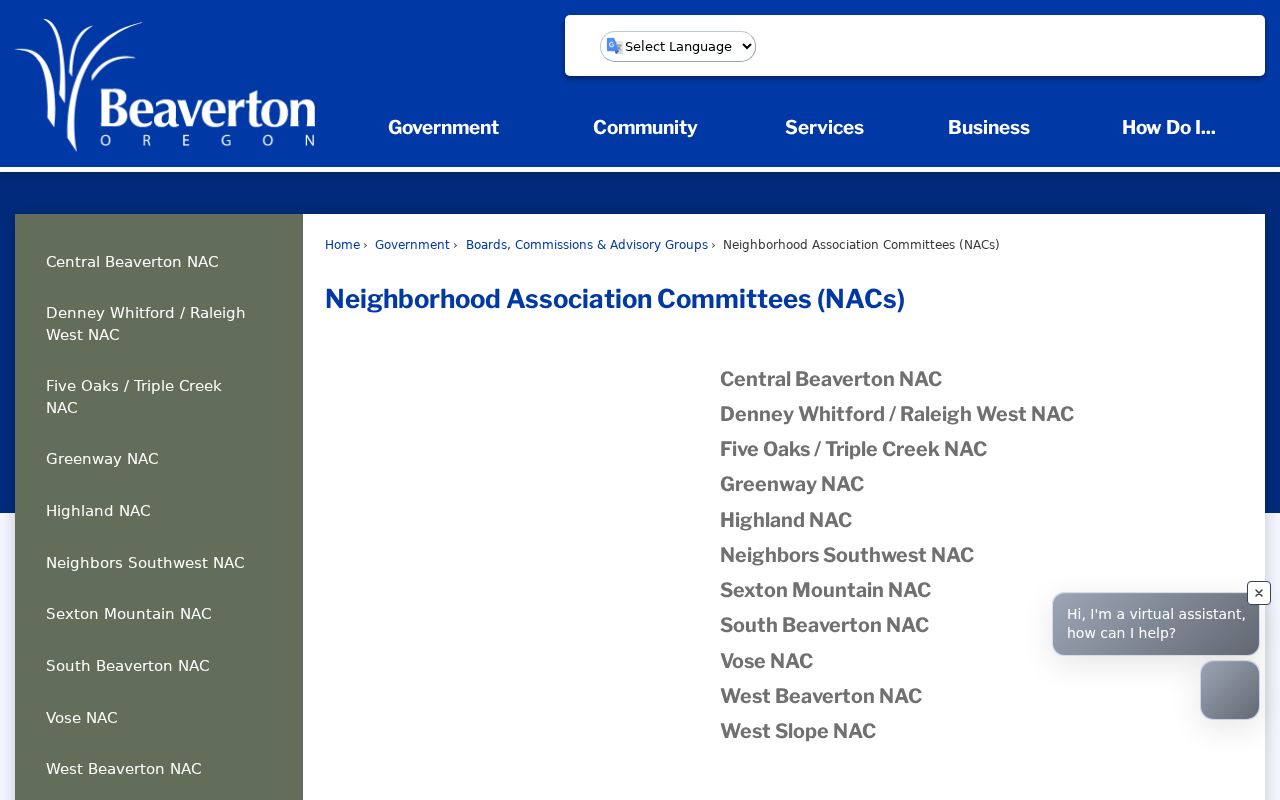Click Sexton Mountain NAC heading in main content
The height and width of the screenshot is (800, 1280).
coord(825,590)
